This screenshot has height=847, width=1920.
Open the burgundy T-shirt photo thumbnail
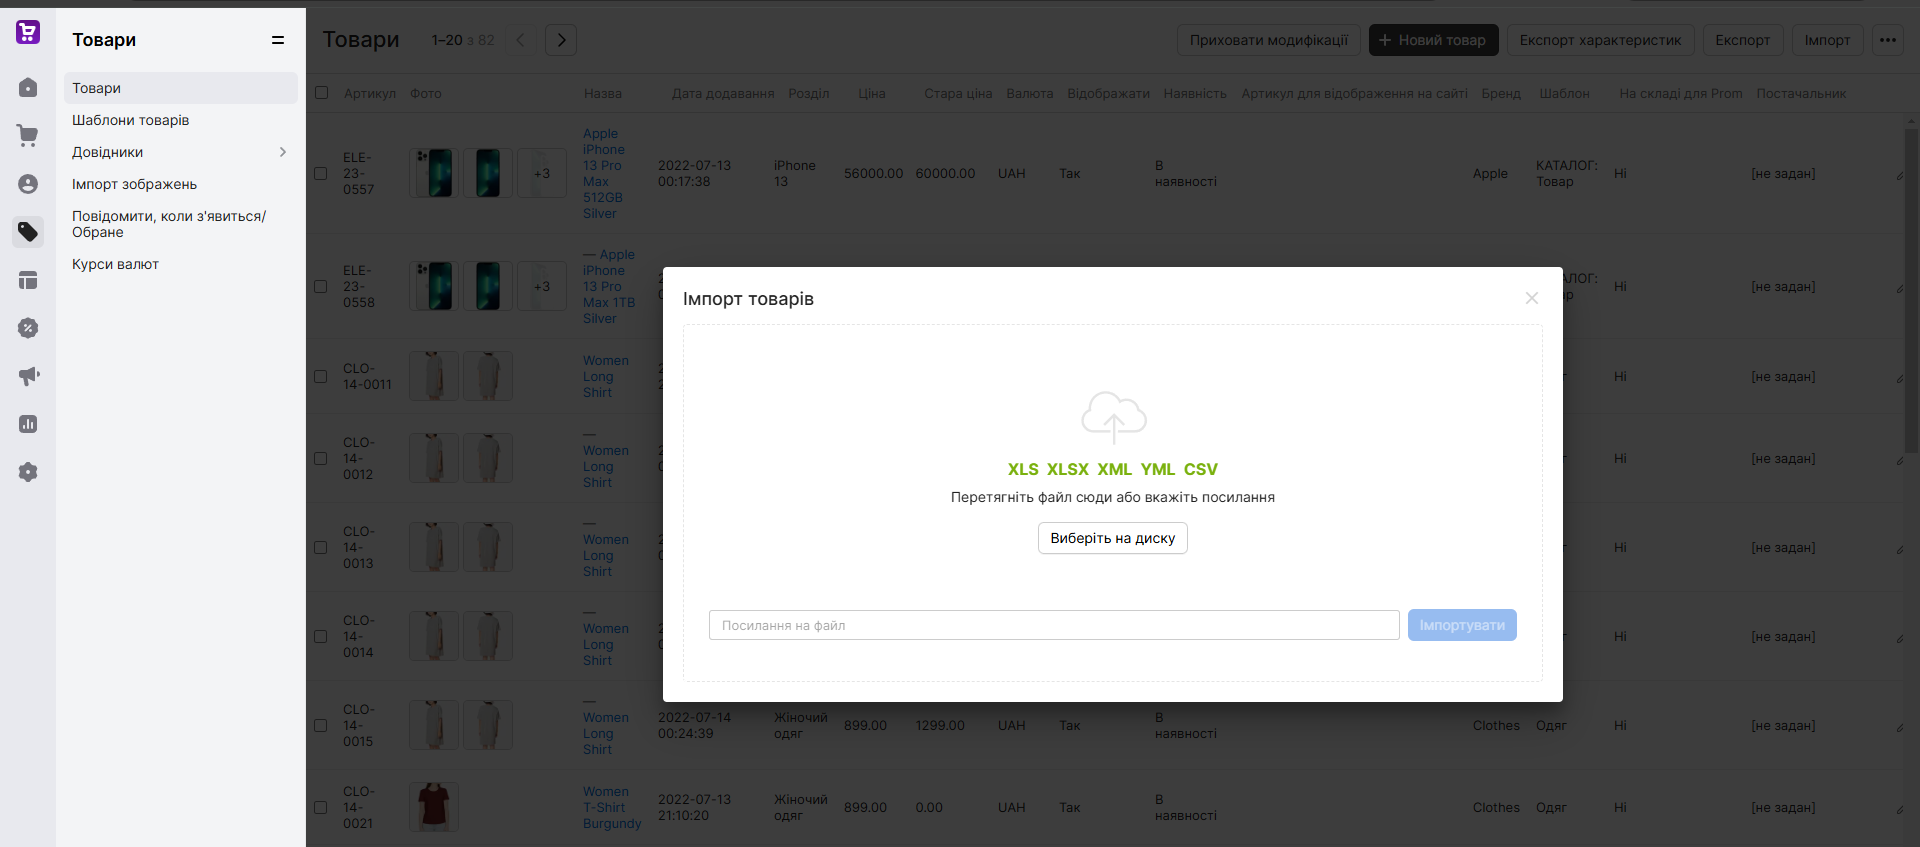(434, 807)
